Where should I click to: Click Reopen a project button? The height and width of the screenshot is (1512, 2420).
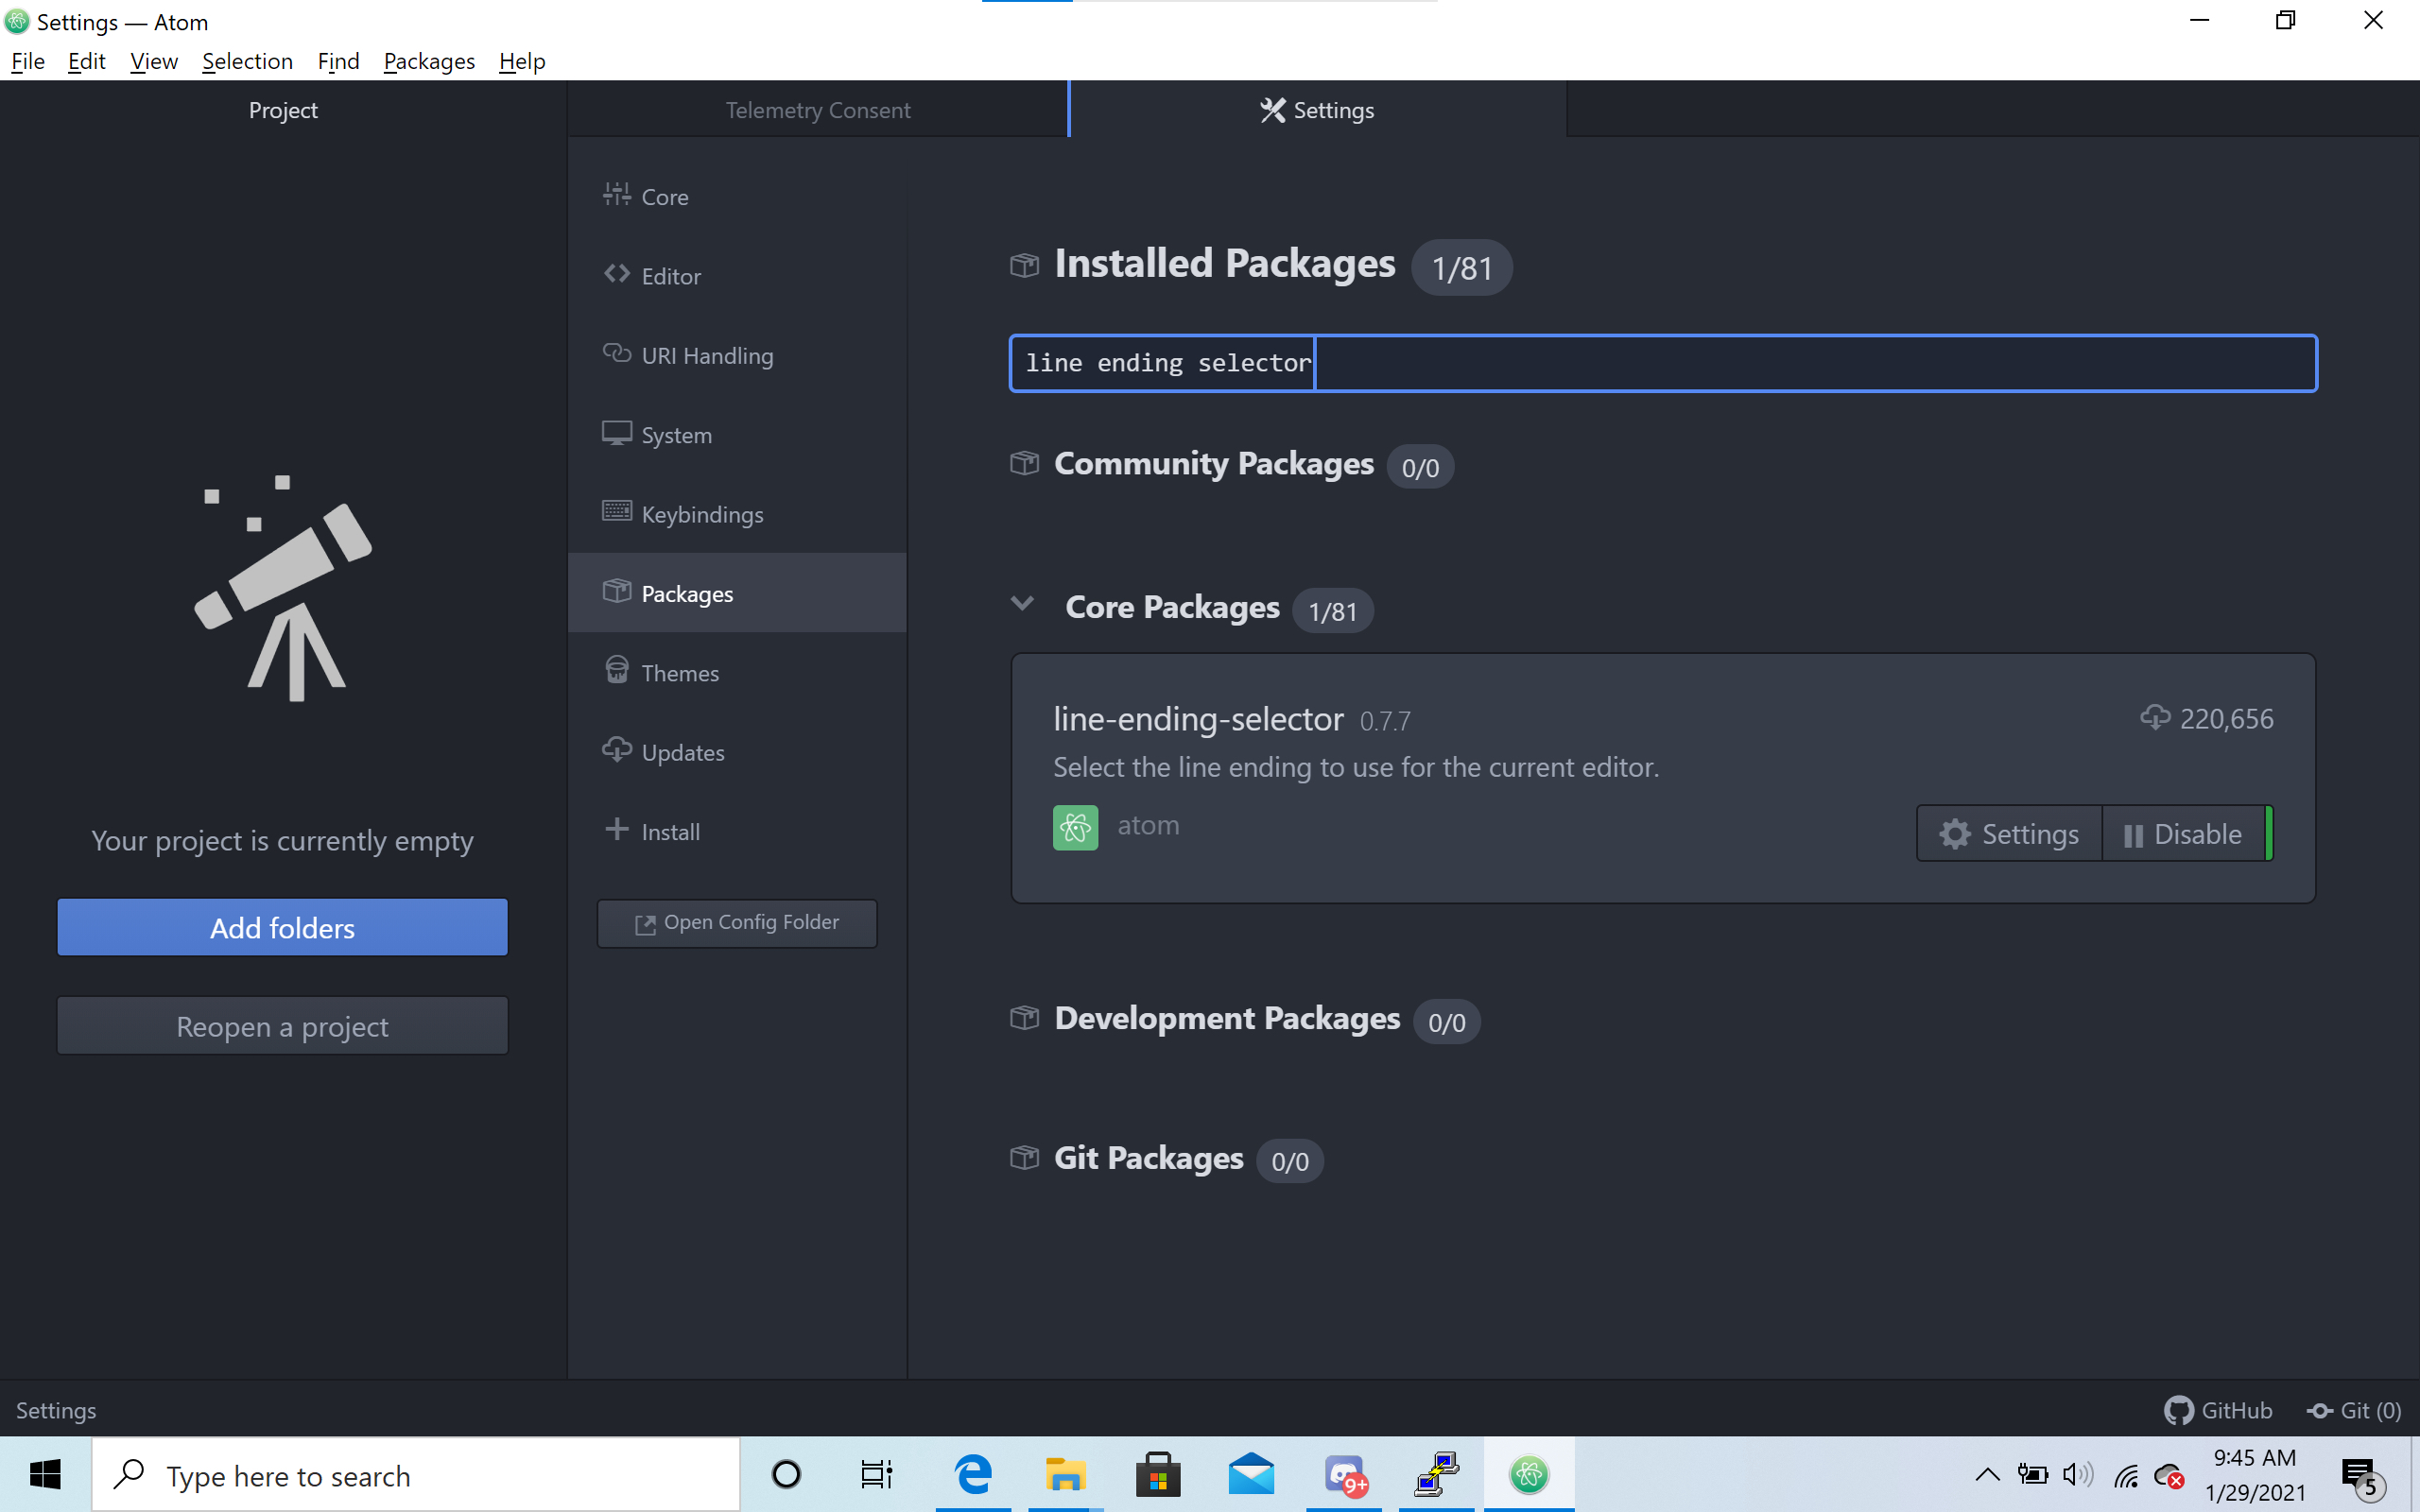[282, 1026]
